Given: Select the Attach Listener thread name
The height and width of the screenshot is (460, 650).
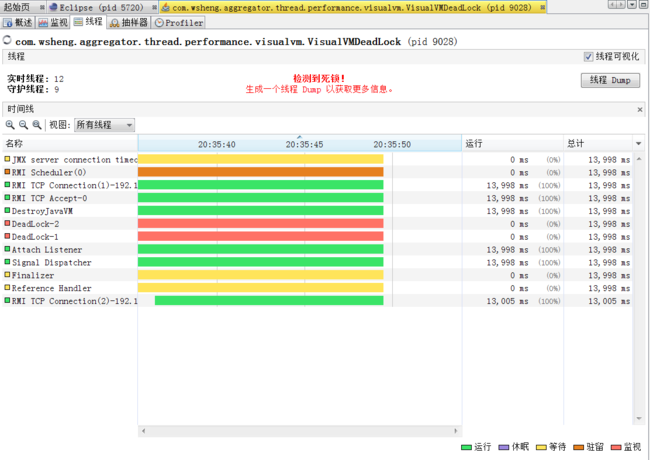Looking at the screenshot, I should point(47,249).
